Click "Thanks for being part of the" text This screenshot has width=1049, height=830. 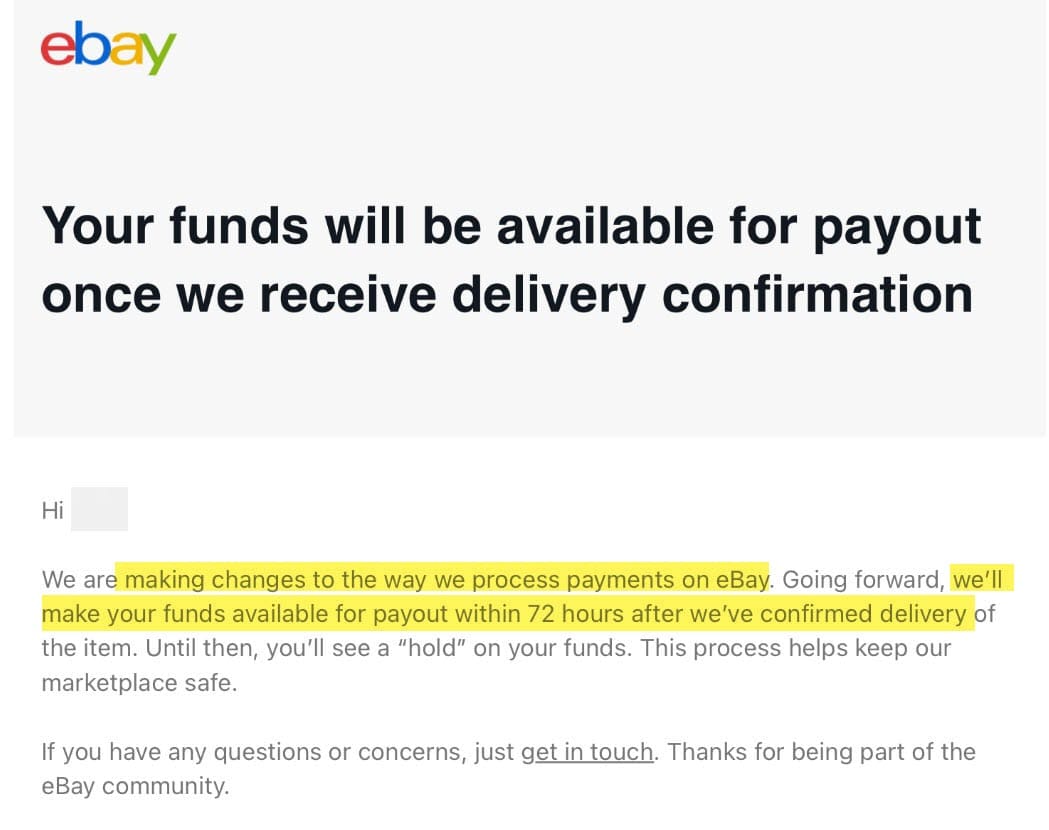coord(821,752)
